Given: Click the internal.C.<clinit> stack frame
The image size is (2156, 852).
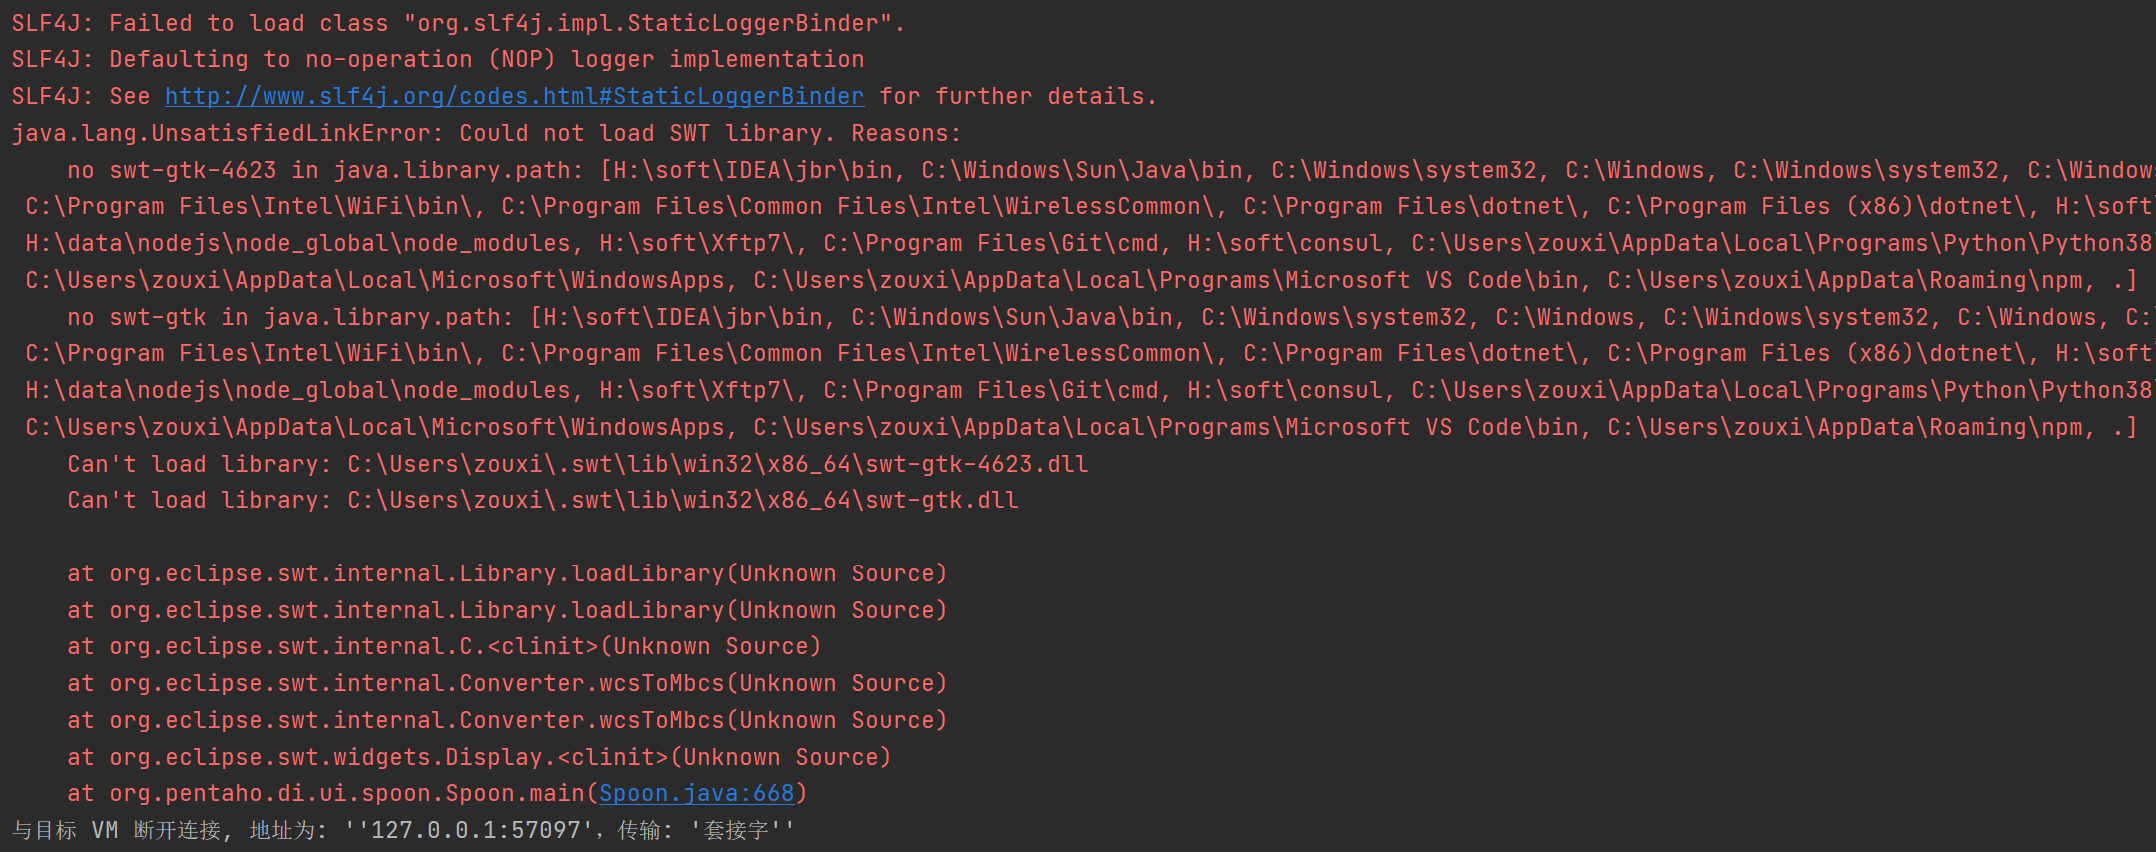Looking at the screenshot, I should 444,646.
